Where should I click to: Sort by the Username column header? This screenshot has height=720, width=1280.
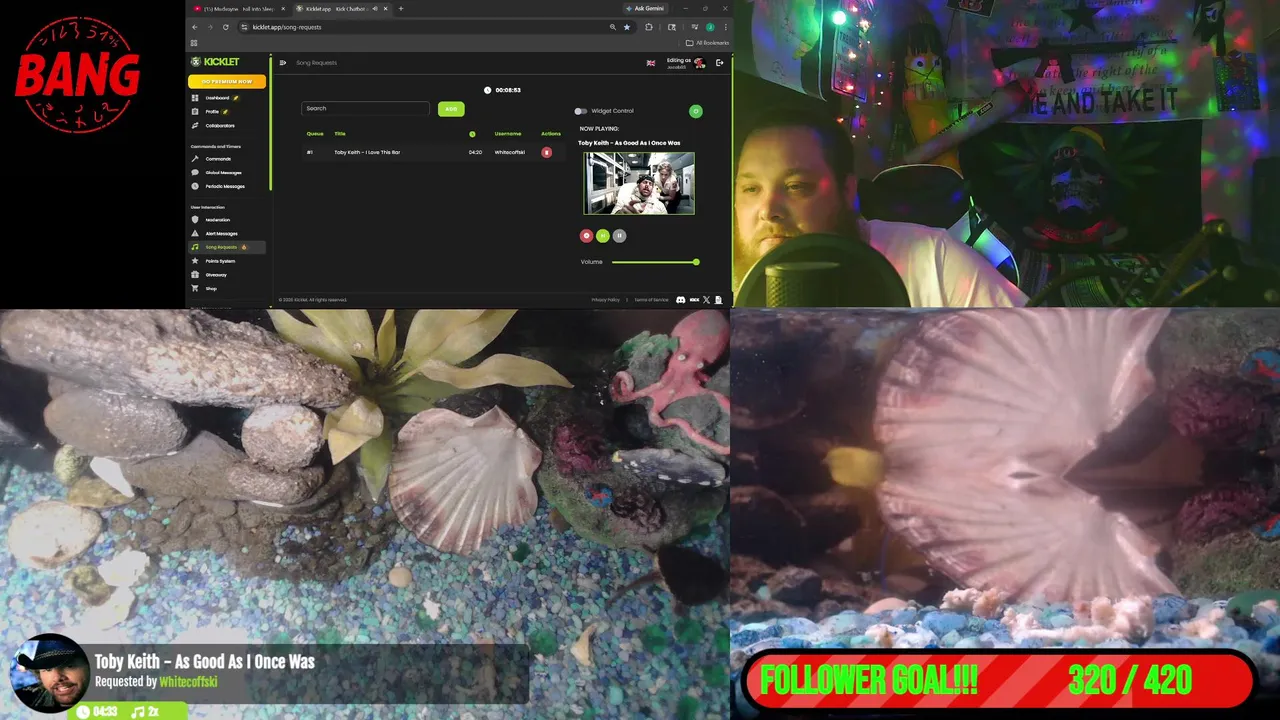point(508,134)
